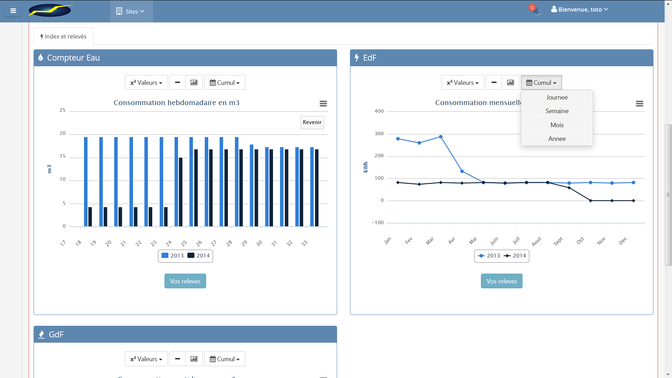Click the page vertical scrollbar
Screen dimensions: 672x378
[x=668, y=195]
